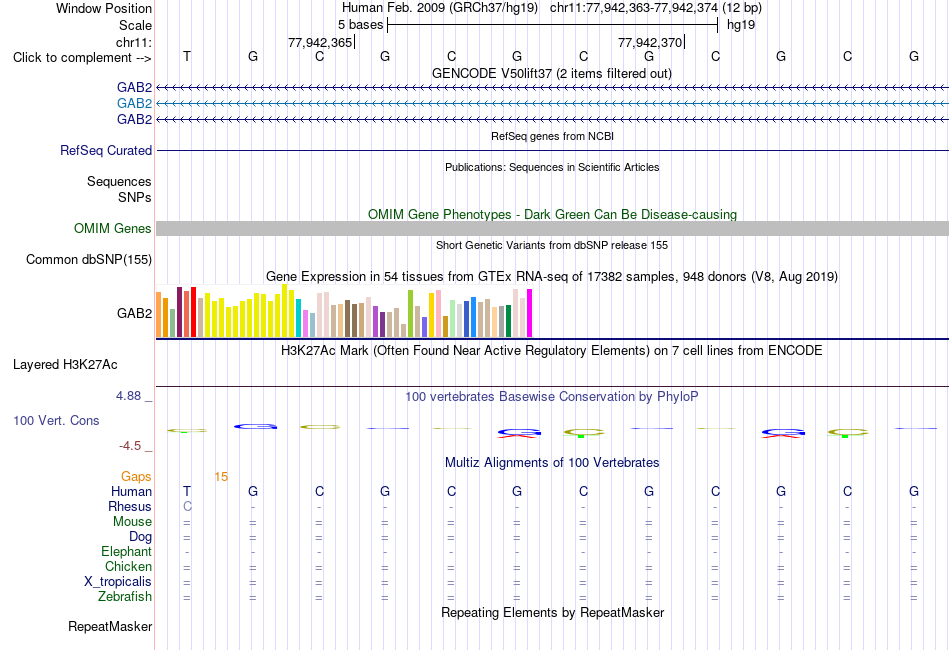This screenshot has height=650, width=950.
Task: Click the H3K27Ac Mark track title
Action: pyautogui.click(x=552, y=351)
